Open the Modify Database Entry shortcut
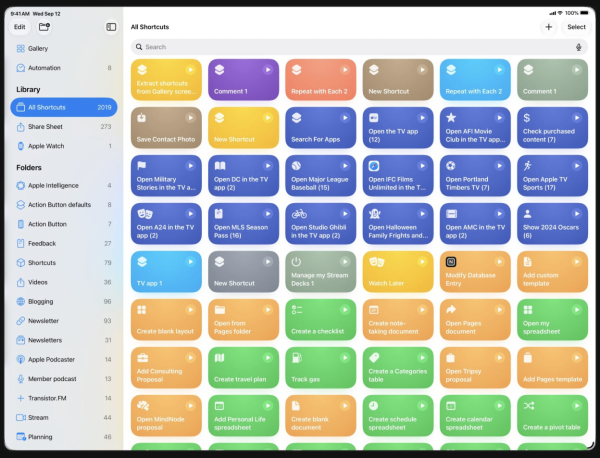The height and width of the screenshot is (458, 600). coord(475,272)
